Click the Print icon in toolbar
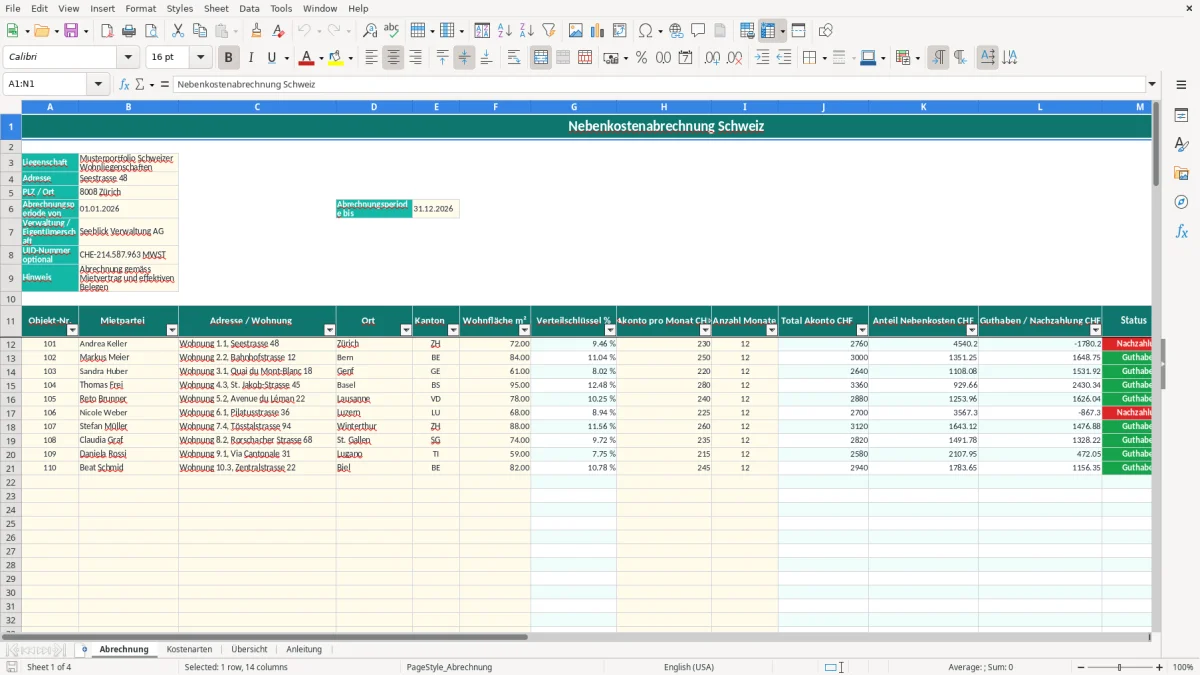 (x=129, y=31)
